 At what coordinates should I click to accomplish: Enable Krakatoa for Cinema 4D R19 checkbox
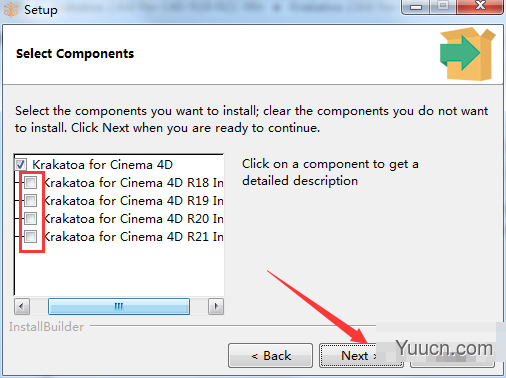(31, 200)
